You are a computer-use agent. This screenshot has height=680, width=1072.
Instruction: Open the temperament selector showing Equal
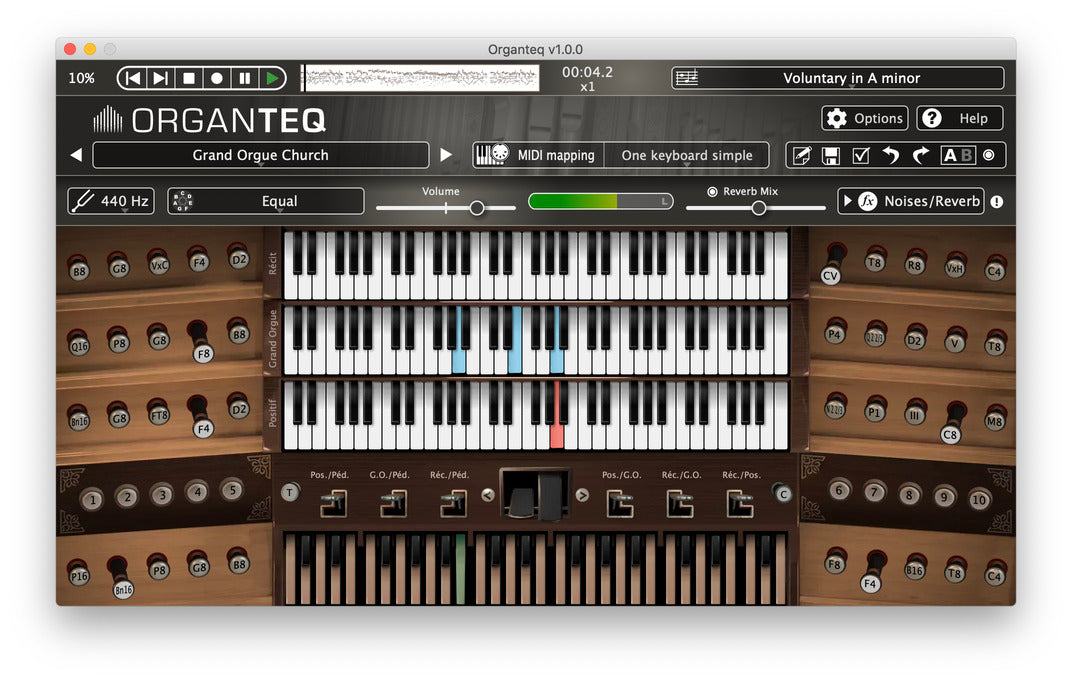(264, 200)
